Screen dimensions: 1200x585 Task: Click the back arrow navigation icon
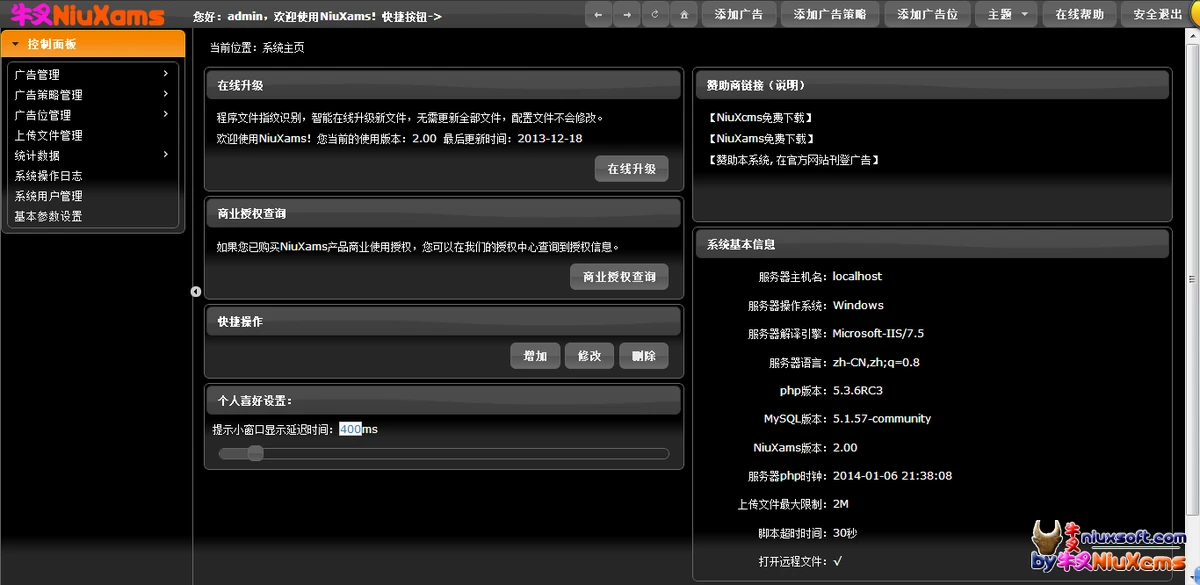click(x=598, y=14)
